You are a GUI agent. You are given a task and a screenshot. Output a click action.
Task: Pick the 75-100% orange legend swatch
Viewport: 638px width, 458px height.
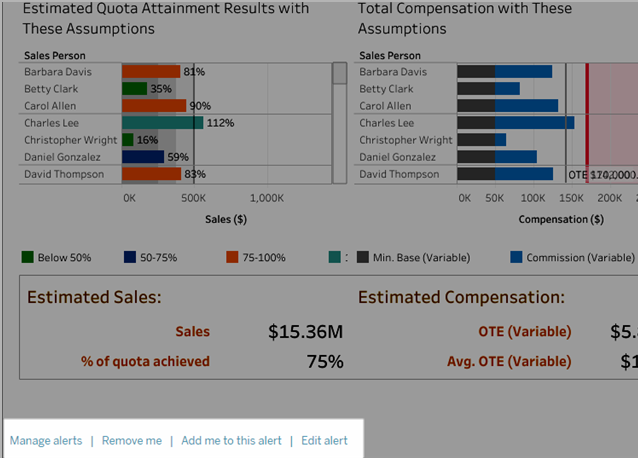pyautogui.click(x=232, y=257)
